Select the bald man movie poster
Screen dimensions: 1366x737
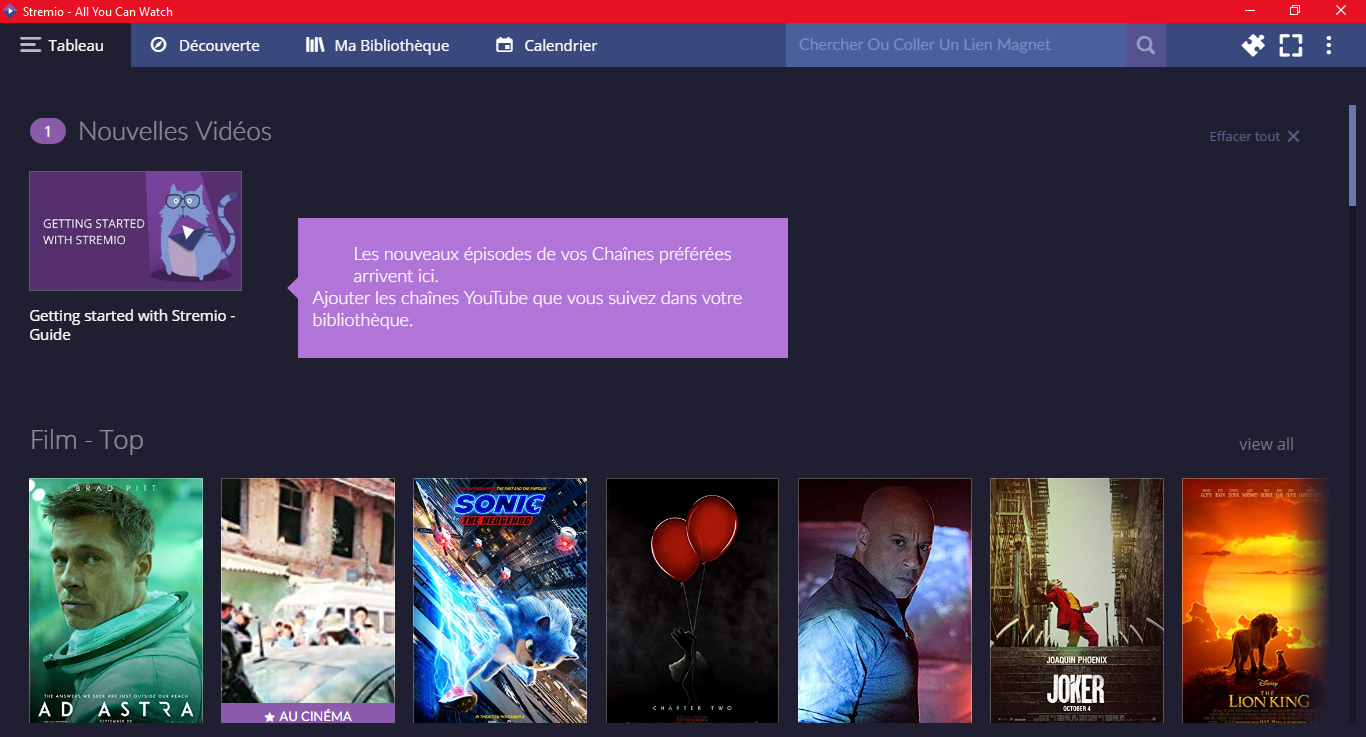point(884,600)
